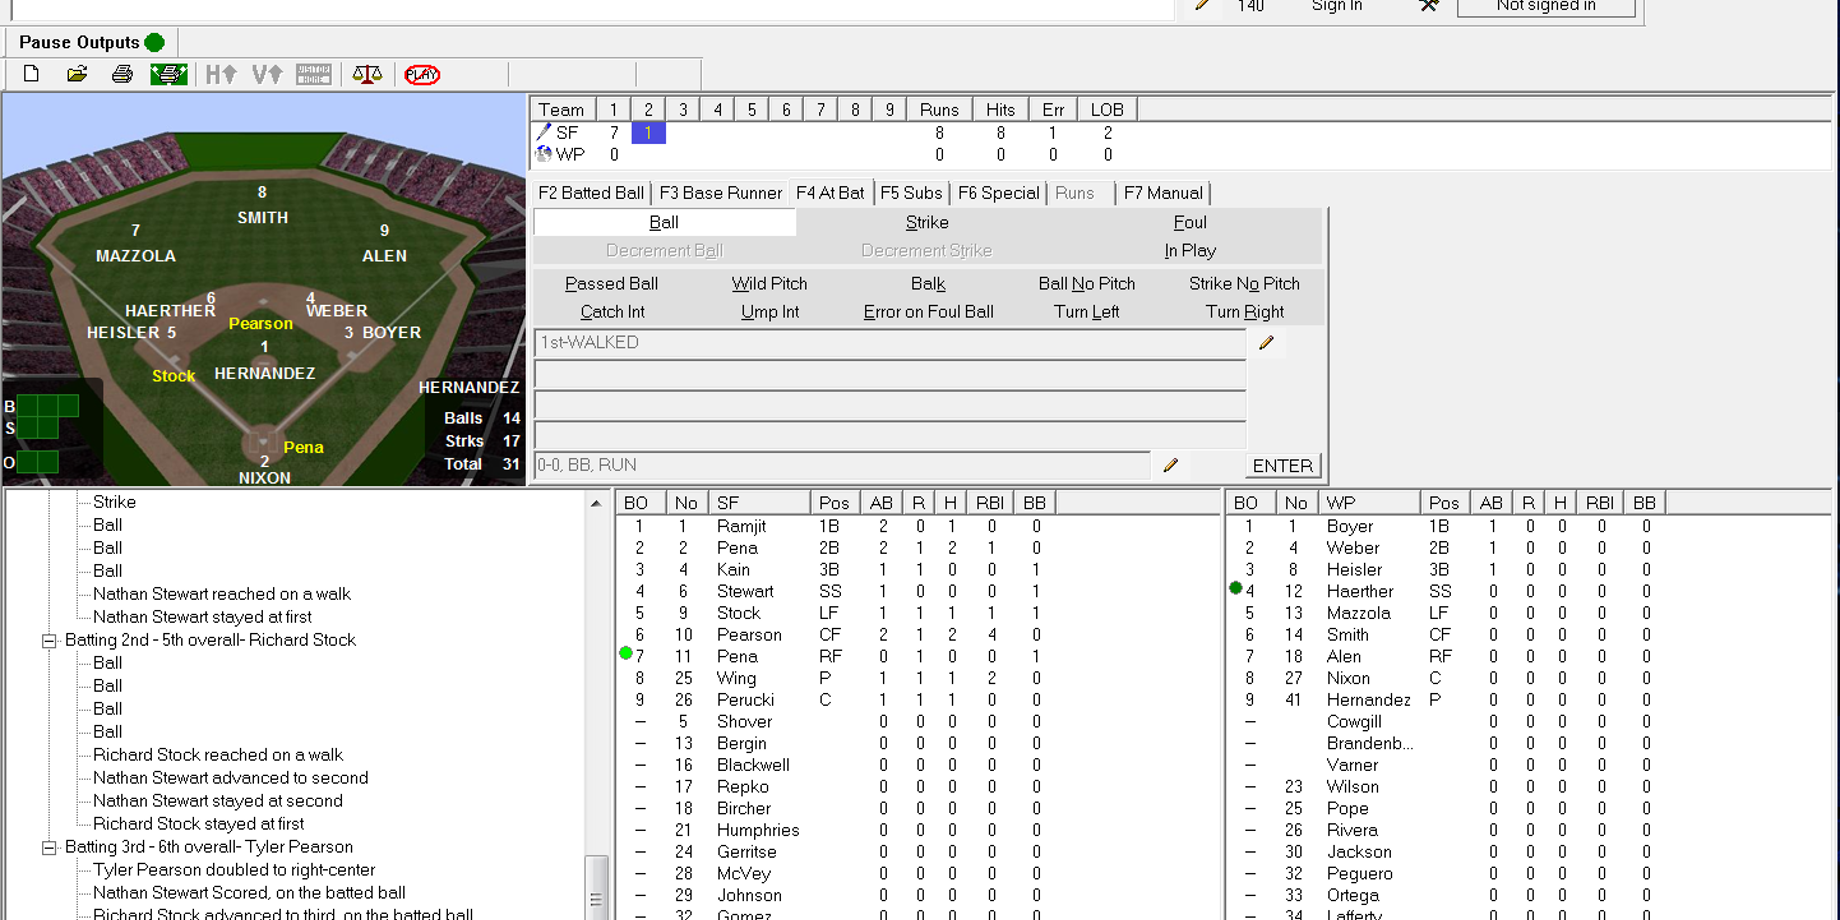
Task: Record a Ball pitch
Action: pos(665,222)
